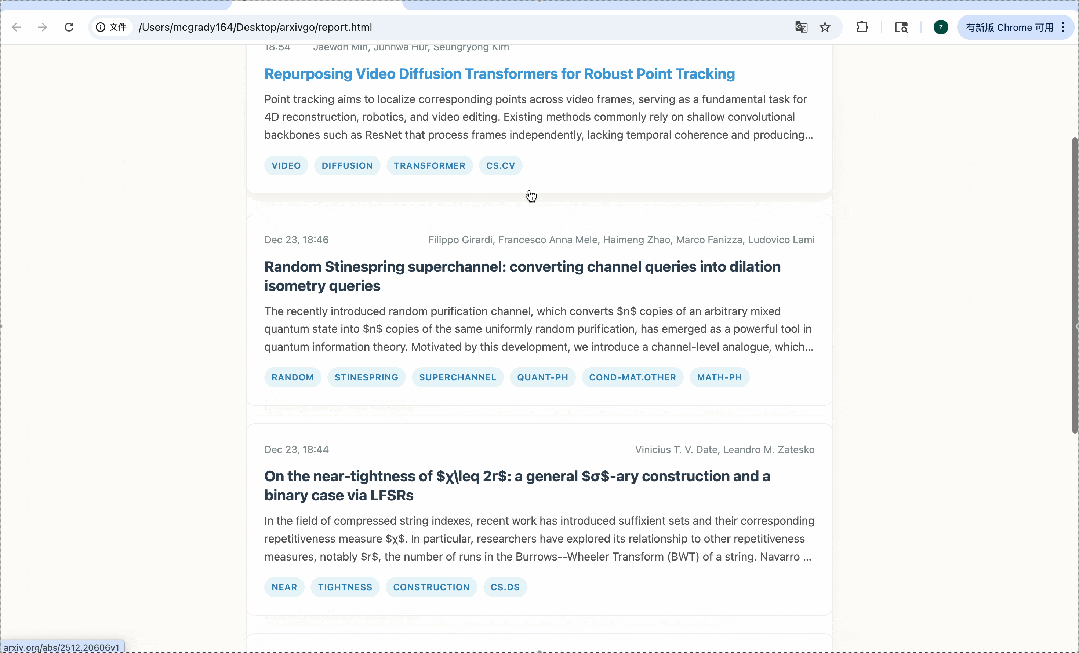1079x653 pixels.
Task: Reload the report.html page
Action: pos(69,27)
